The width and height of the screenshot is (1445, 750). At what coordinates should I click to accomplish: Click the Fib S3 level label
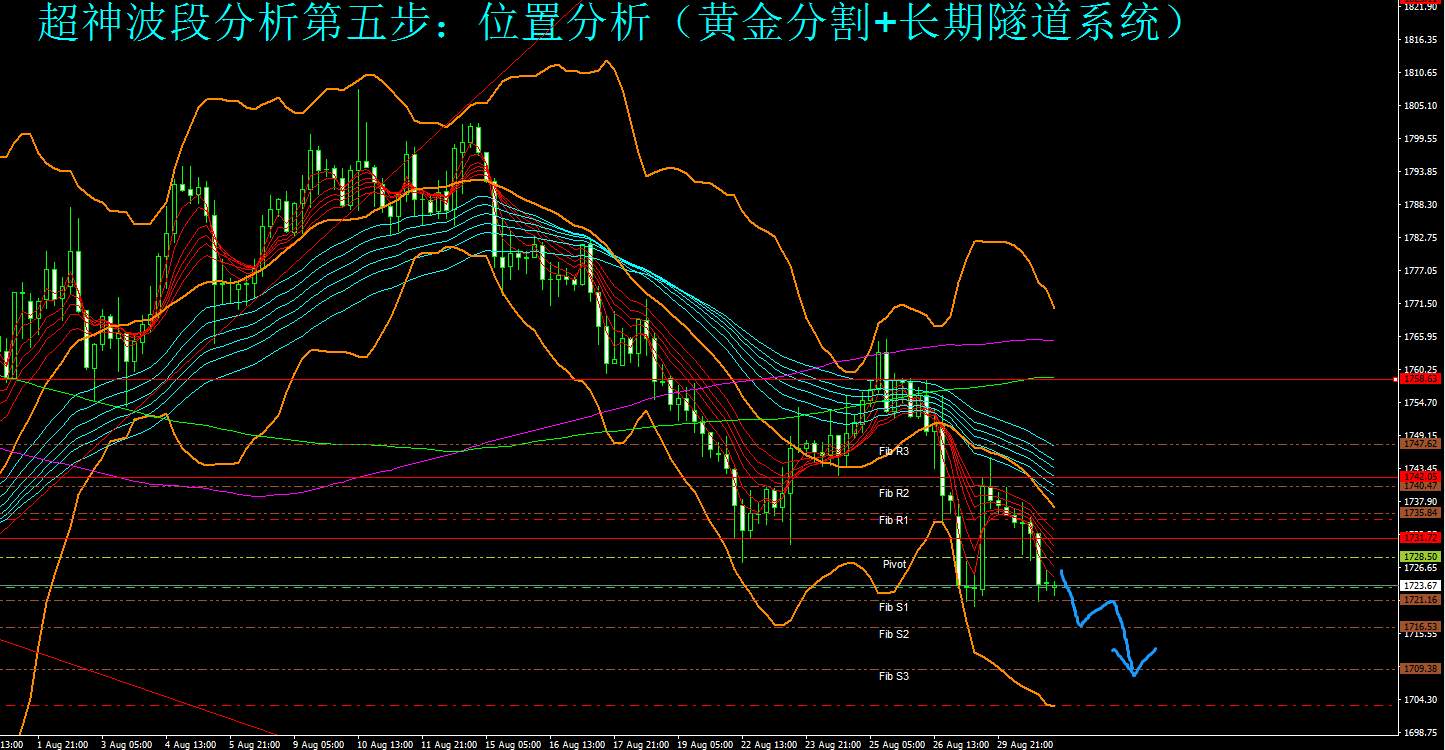(894, 676)
